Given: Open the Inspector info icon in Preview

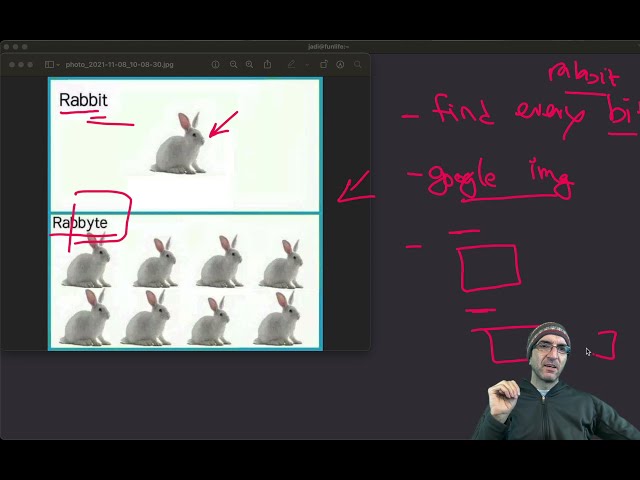Looking at the screenshot, I should 216,64.
